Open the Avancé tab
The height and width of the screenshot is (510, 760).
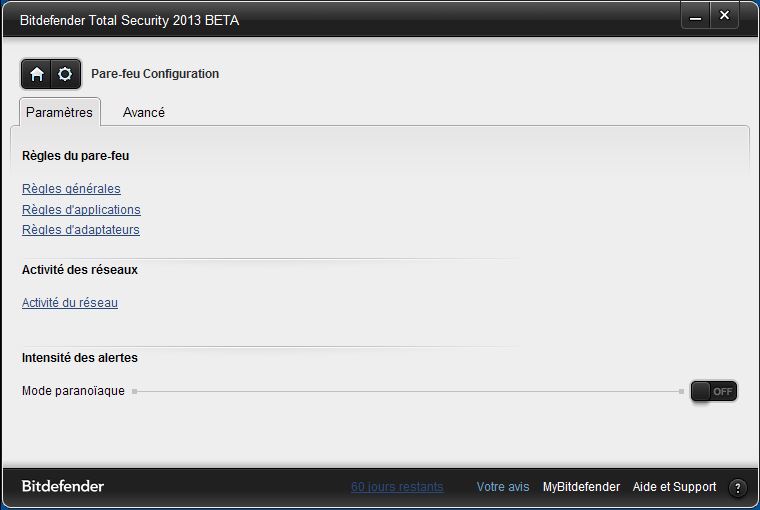143,112
